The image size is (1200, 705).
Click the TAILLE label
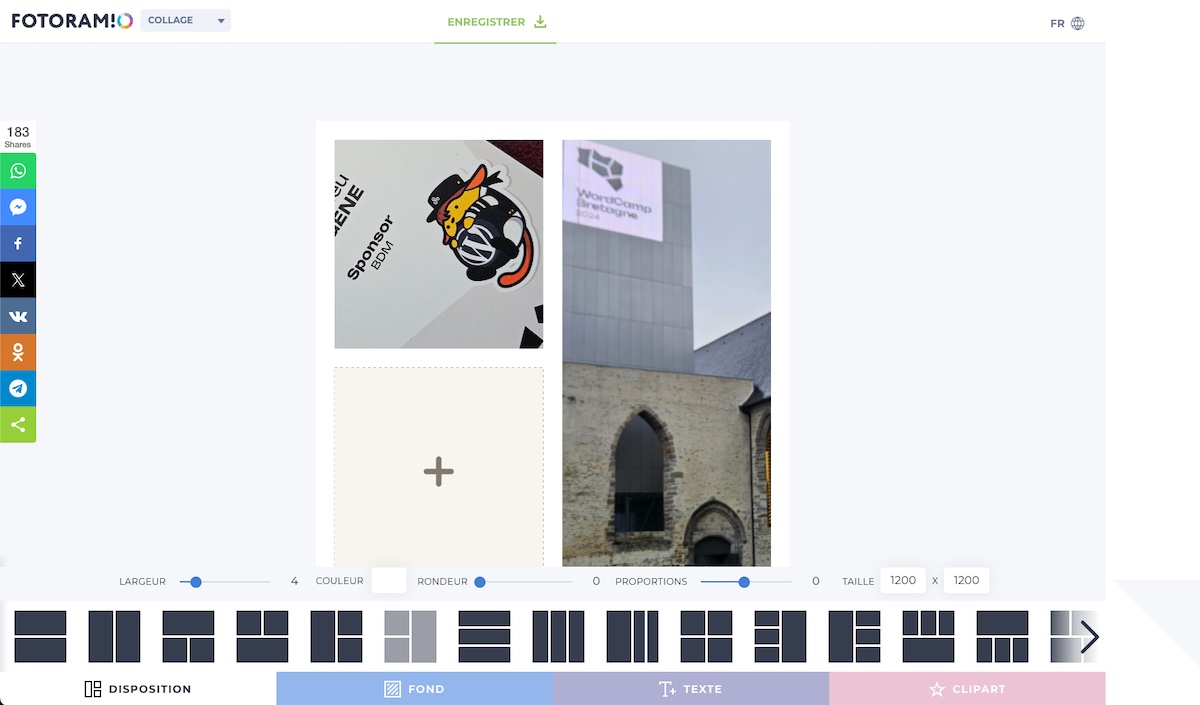[x=858, y=581]
